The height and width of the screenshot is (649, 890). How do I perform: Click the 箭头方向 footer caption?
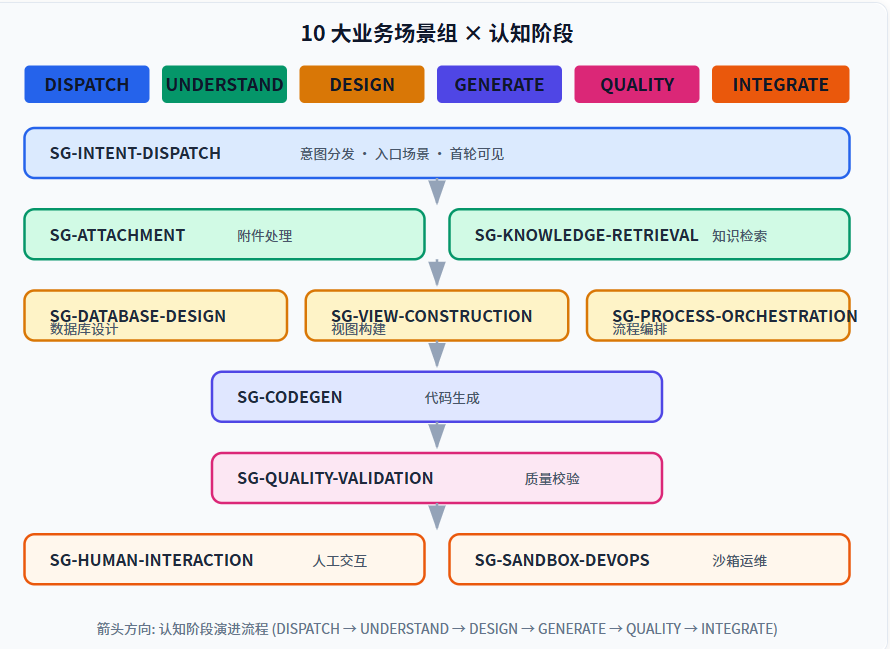point(436,629)
